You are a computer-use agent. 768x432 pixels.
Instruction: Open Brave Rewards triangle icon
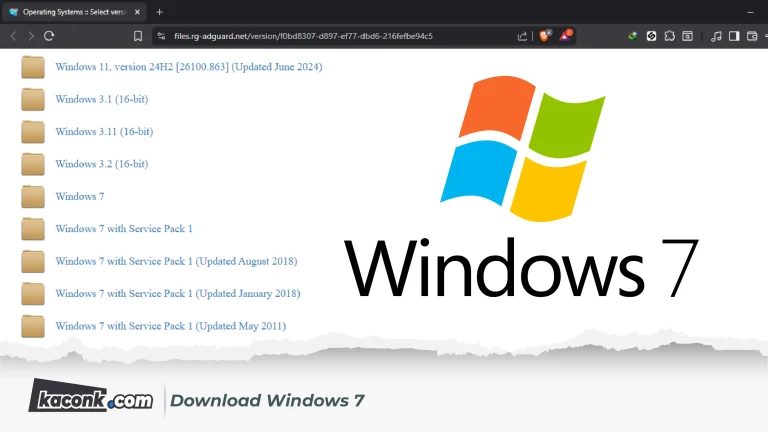pyautogui.click(x=565, y=35)
